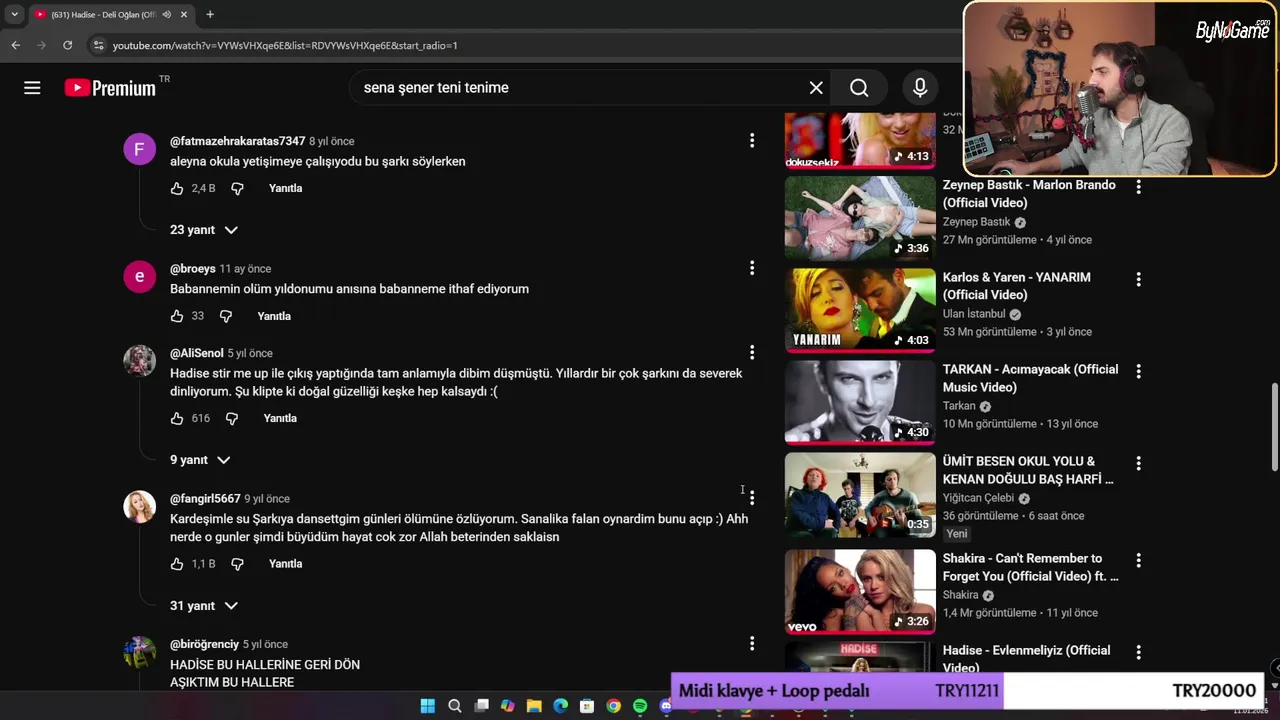Reply to @broeys with Yanıtla
Viewport: 1280px width, 720px height.
274,316
